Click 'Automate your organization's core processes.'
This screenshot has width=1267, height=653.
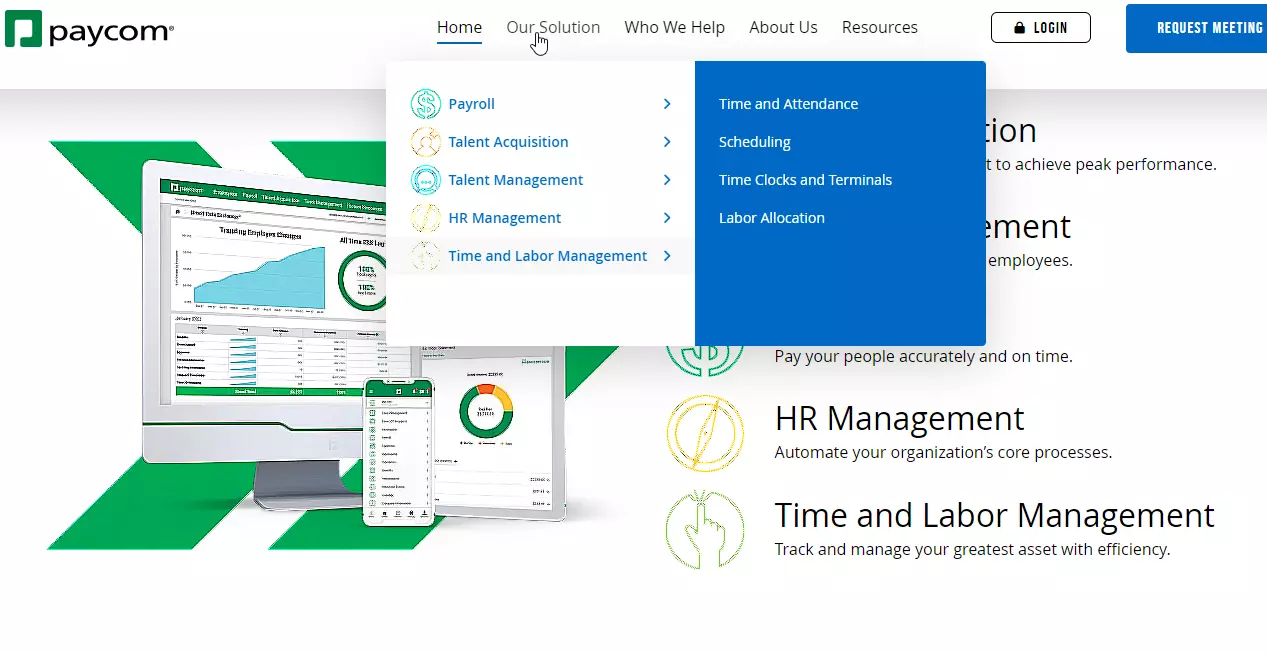coord(943,452)
